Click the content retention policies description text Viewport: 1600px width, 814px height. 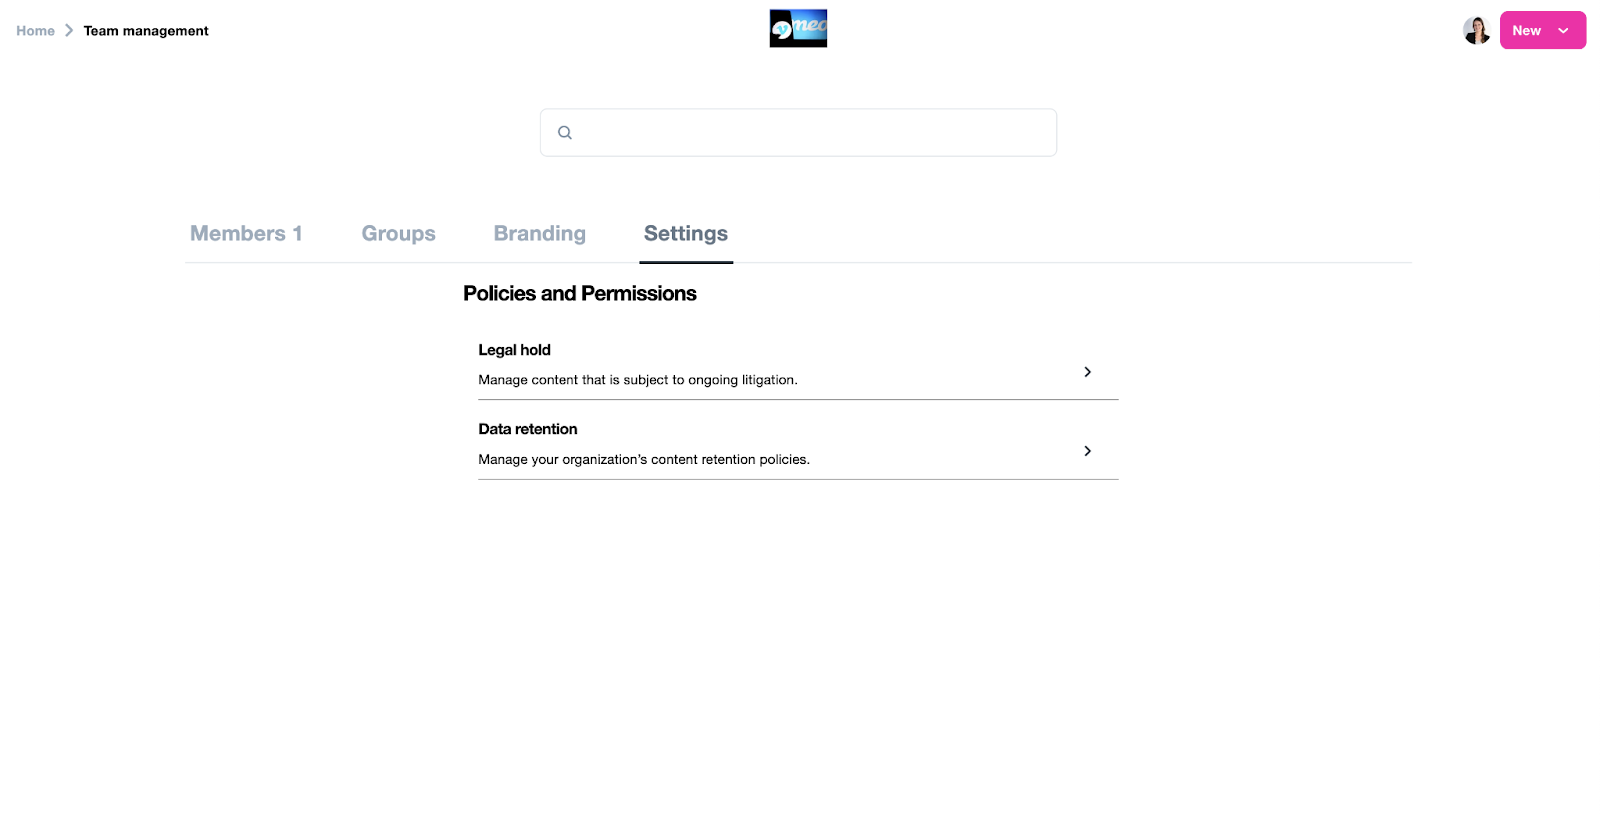(643, 460)
